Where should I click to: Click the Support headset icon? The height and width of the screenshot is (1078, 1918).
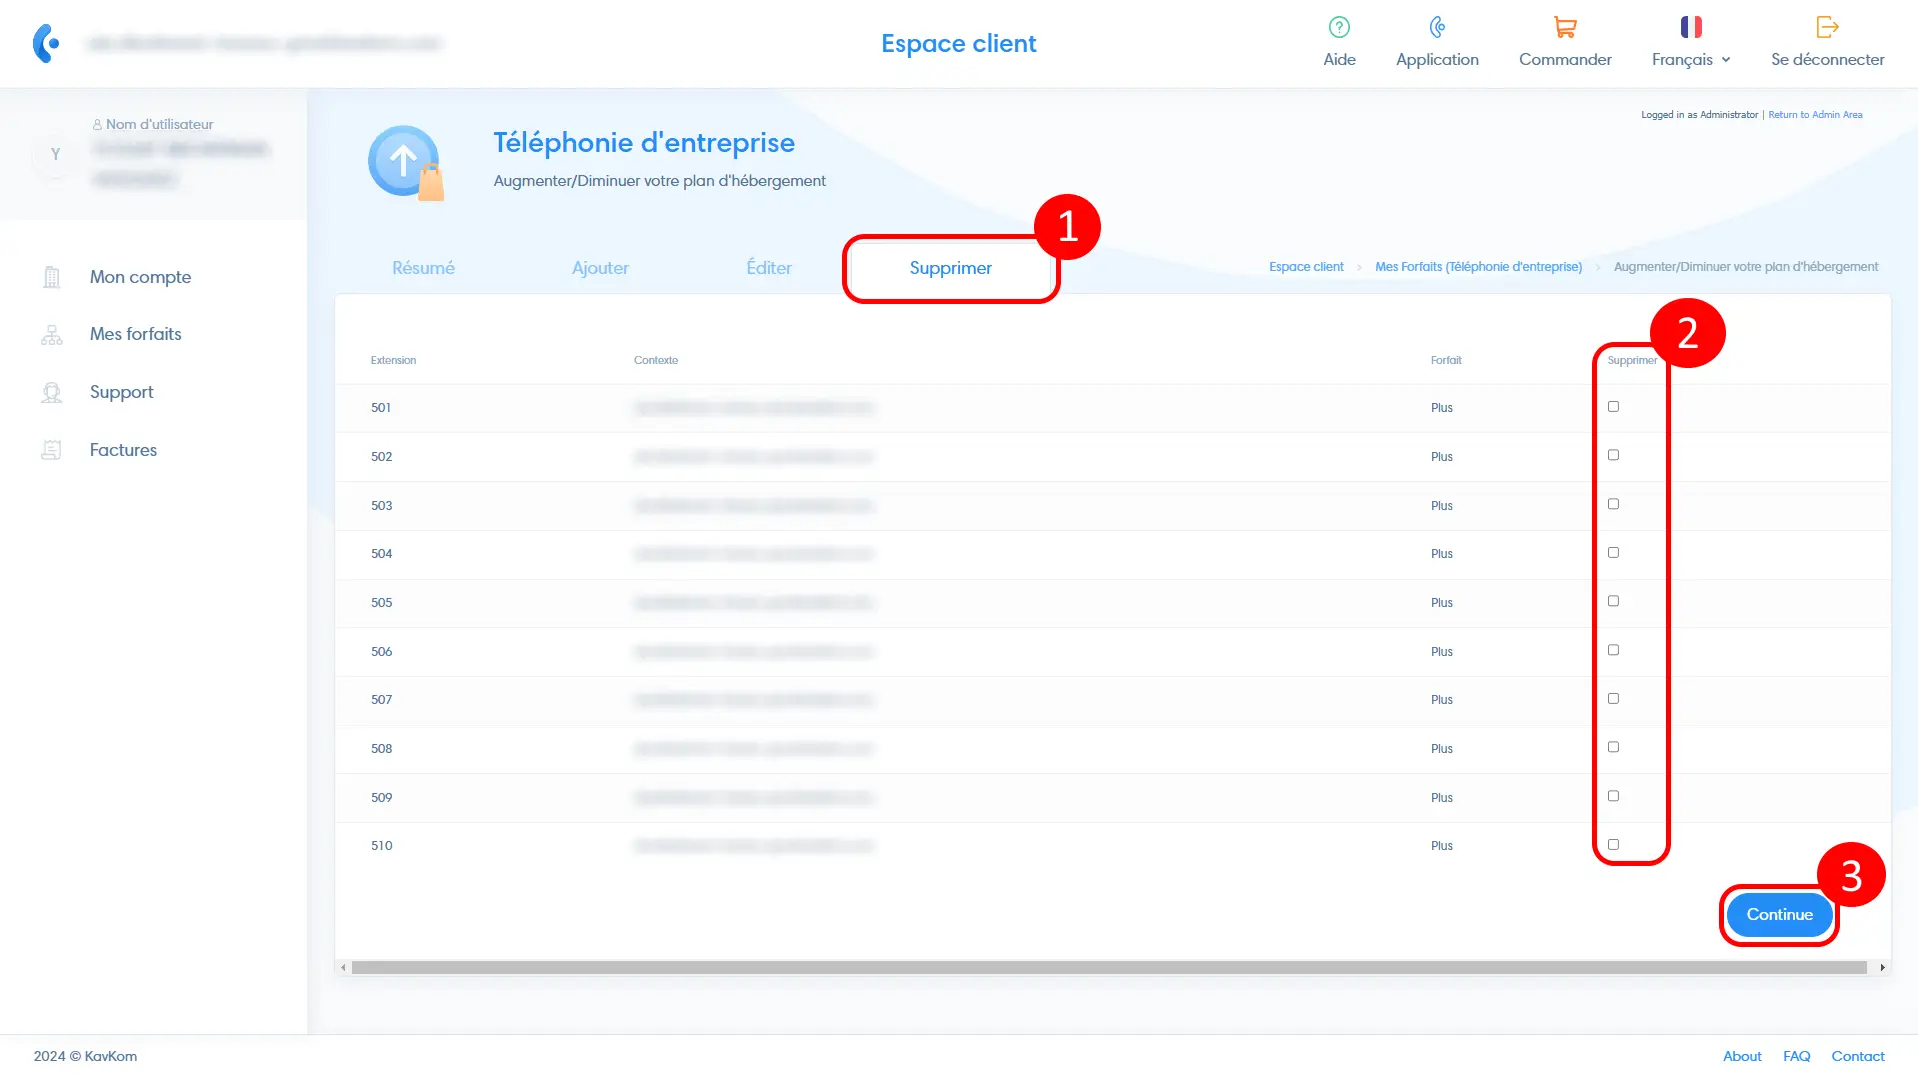pyautogui.click(x=52, y=393)
